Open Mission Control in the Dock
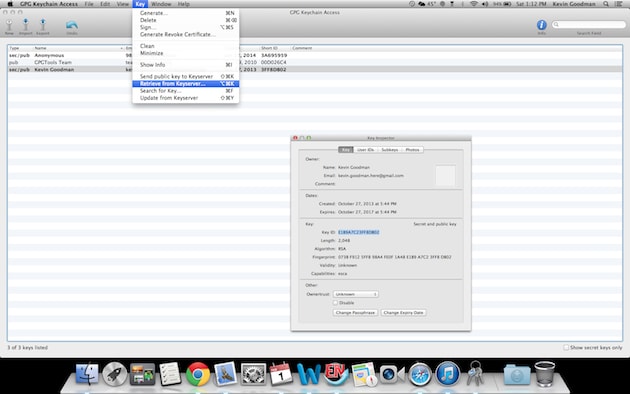The height and width of the screenshot is (394, 630). point(142,374)
